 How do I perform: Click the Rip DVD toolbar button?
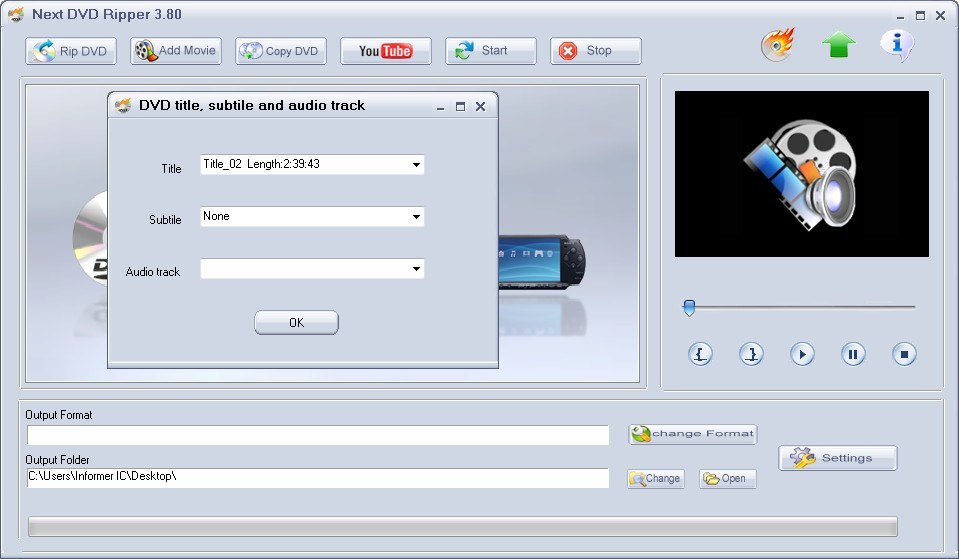71,51
